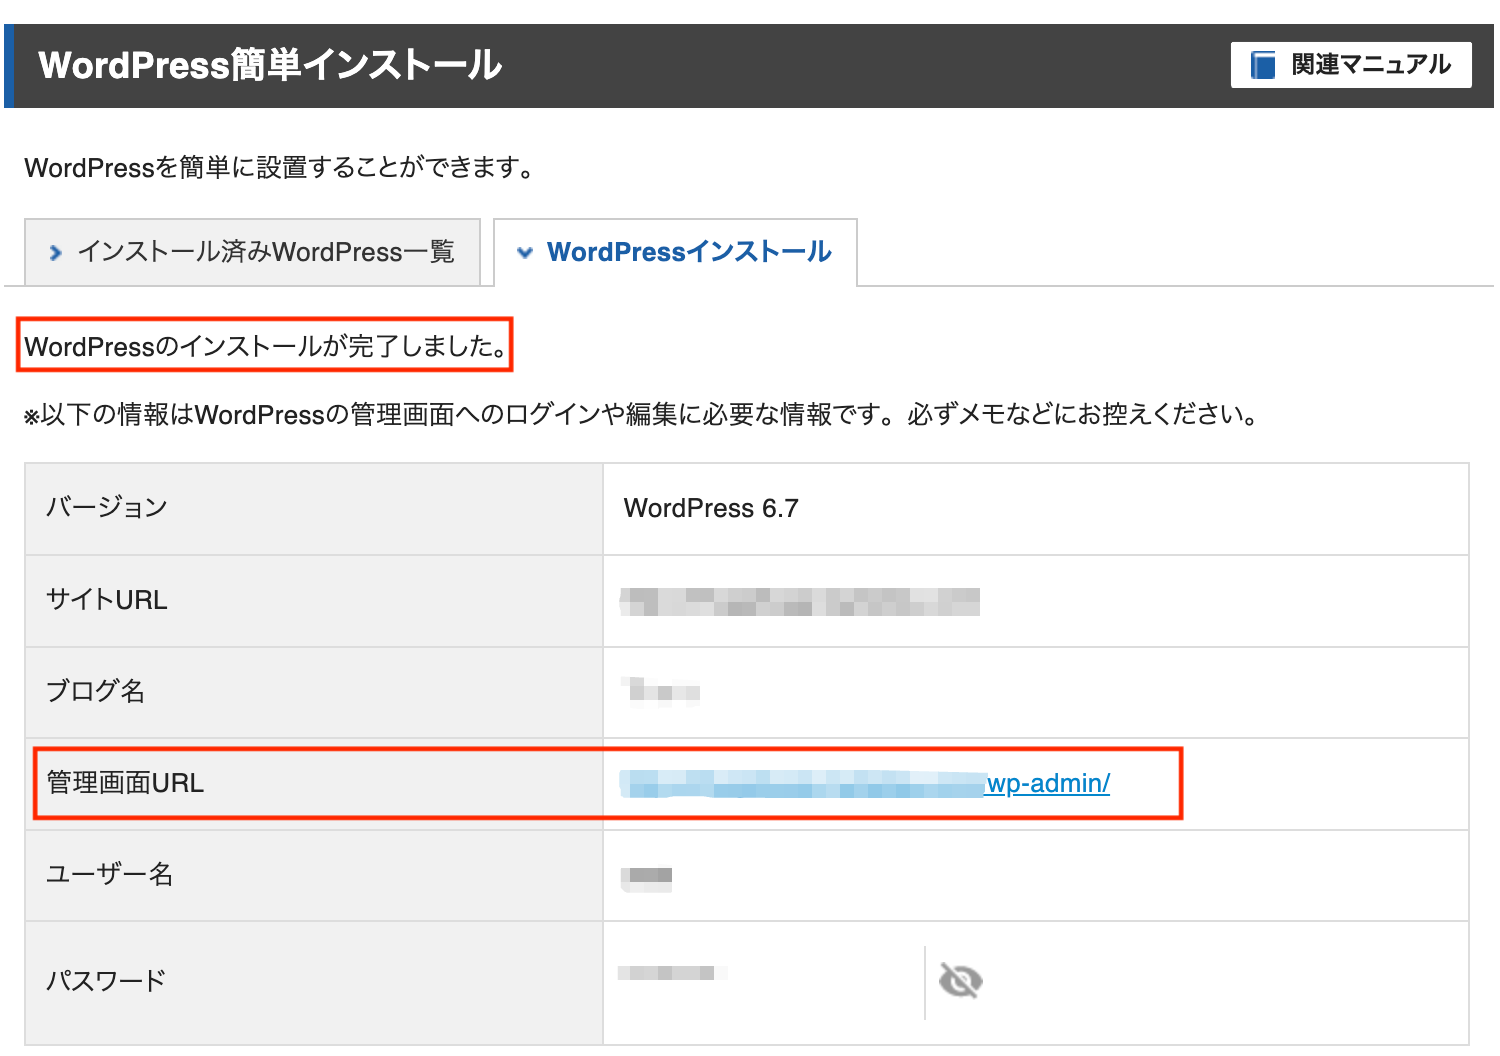The height and width of the screenshot is (1056, 1500).
Task: Click the blurred blog name value
Action: click(660, 691)
